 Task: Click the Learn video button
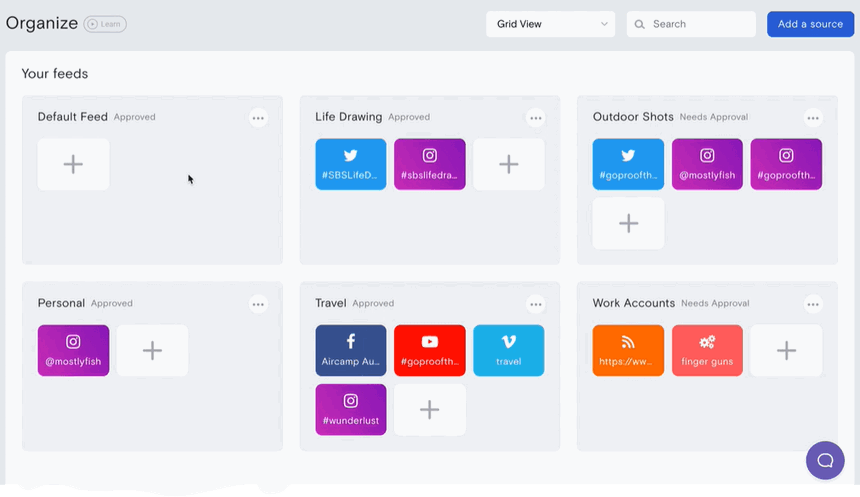click(105, 24)
